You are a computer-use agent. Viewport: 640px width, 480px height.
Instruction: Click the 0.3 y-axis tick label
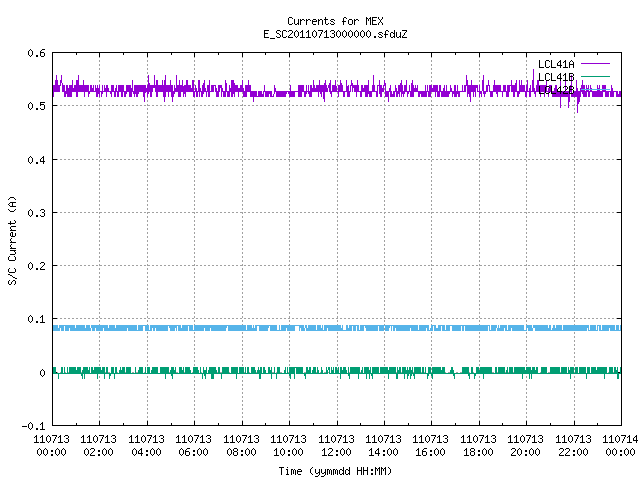(36, 213)
